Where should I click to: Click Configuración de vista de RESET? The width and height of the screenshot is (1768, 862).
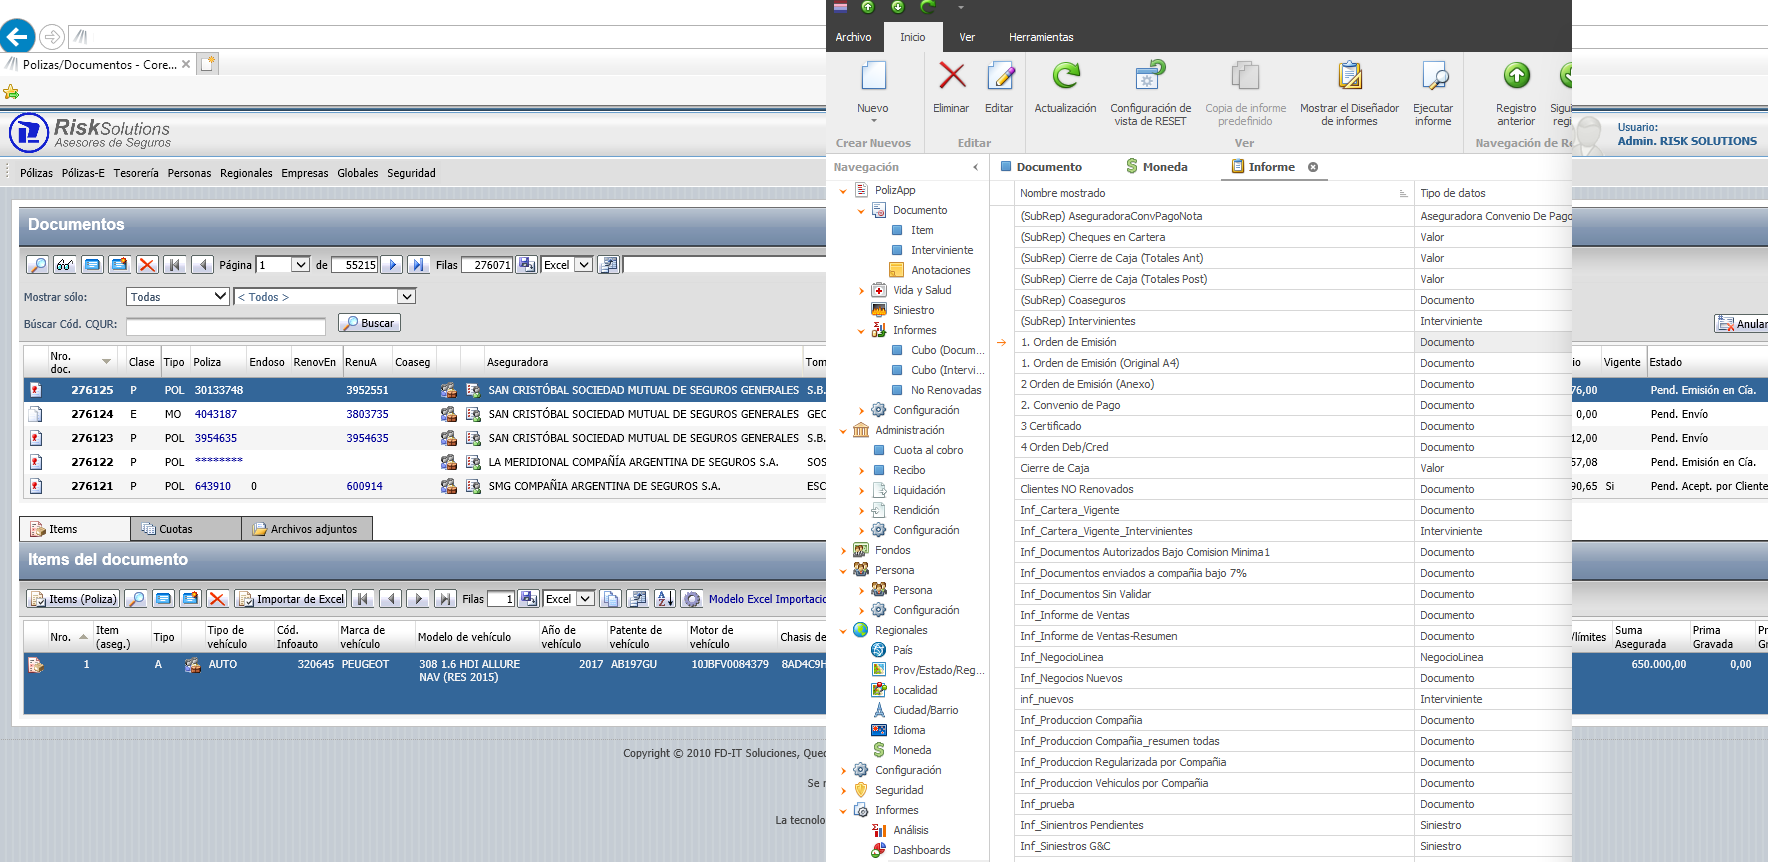(x=1150, y=92)
